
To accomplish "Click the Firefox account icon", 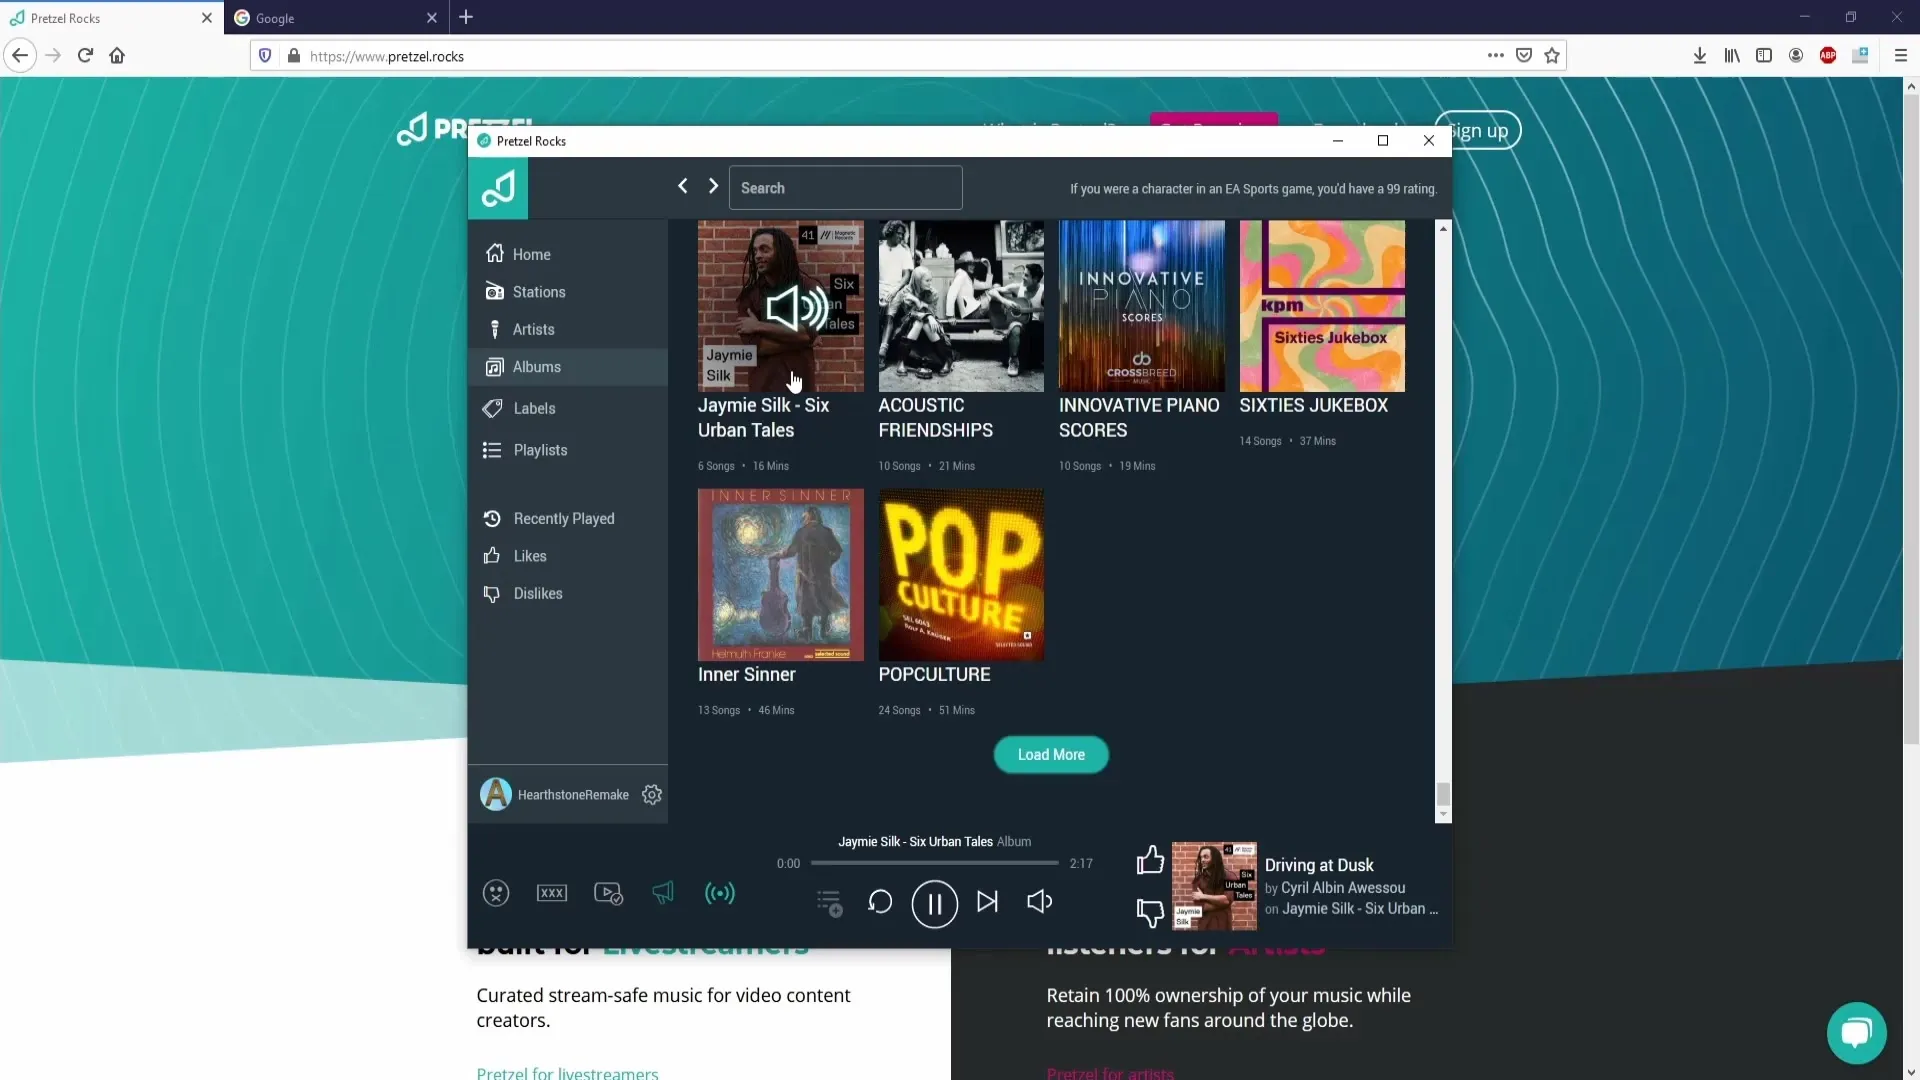I will [x=1796, y=56].
